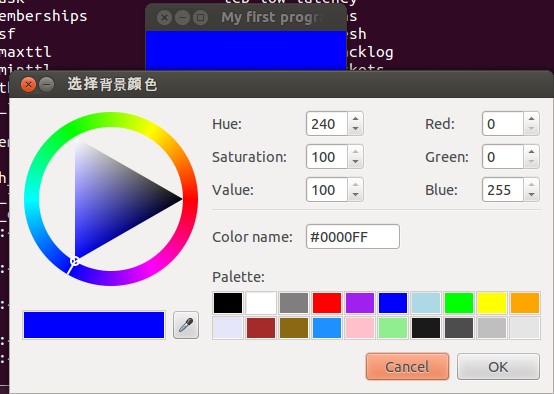Close the color chooser dialog

click(29, 84)
